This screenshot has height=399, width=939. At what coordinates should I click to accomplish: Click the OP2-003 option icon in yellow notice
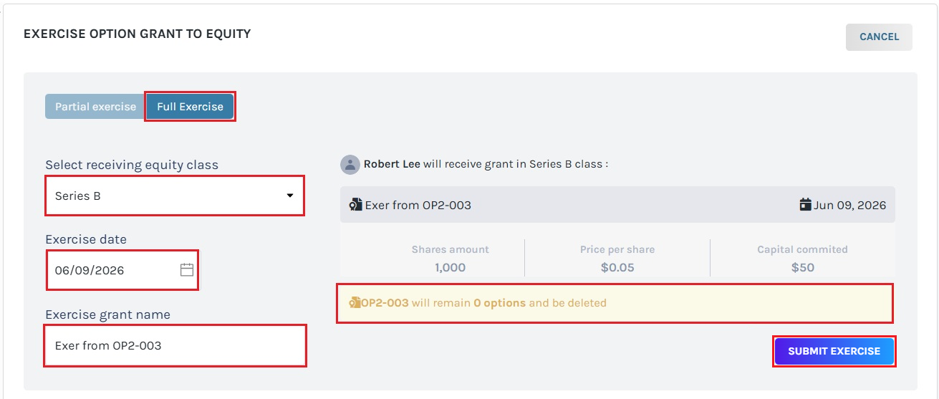(x=355, y=303)
